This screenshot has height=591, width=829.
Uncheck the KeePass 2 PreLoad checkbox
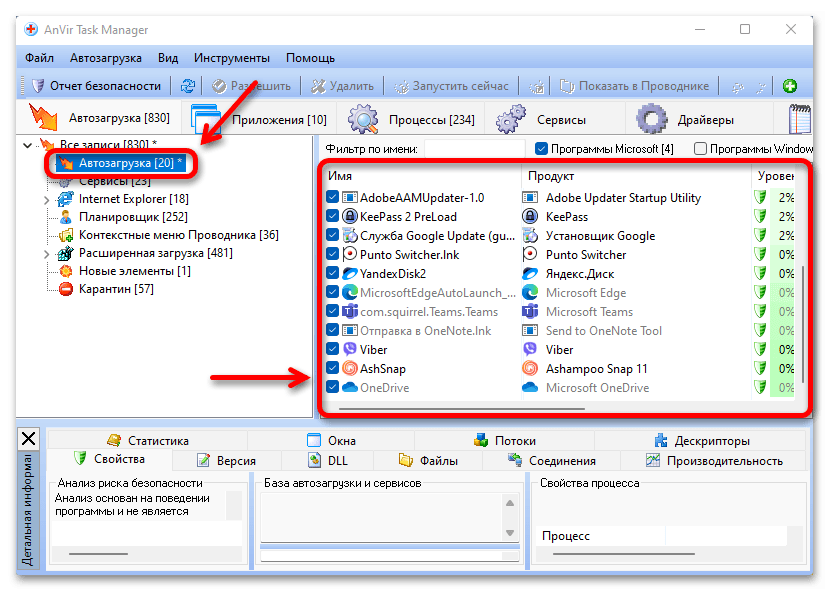coord(332,216)
